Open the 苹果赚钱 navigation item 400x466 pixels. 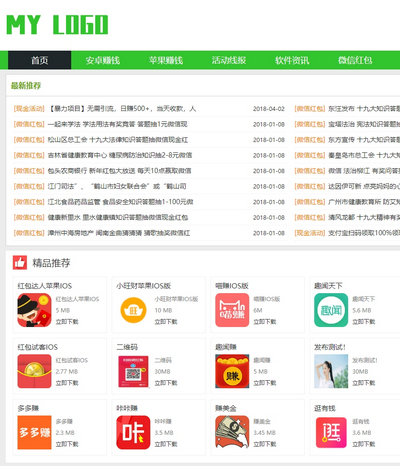[x=166, y=60]
